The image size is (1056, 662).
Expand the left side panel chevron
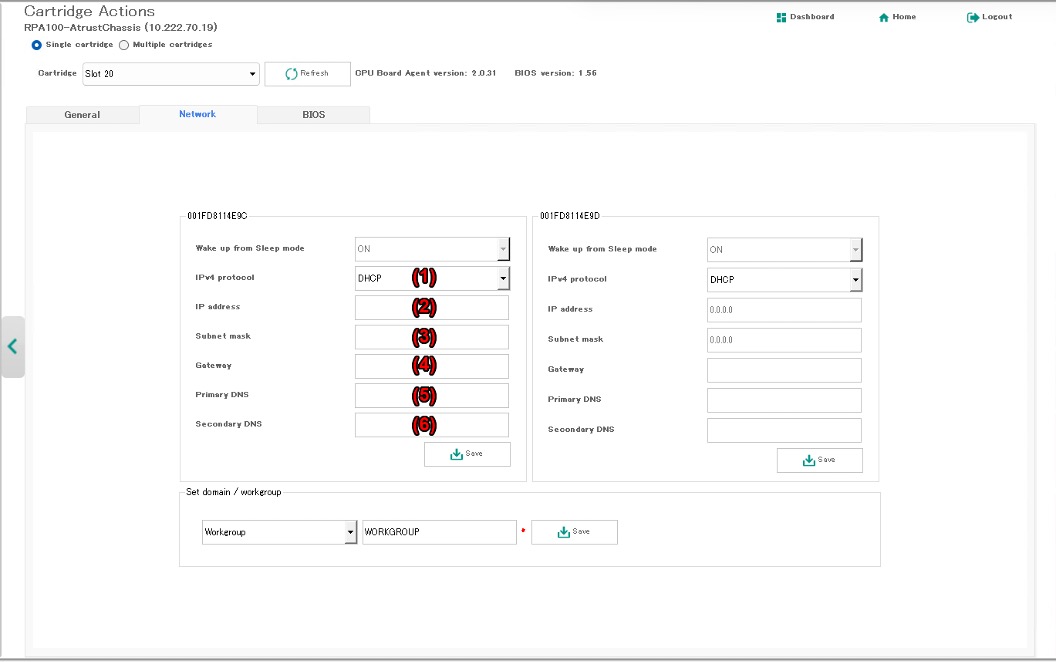click(12, 346)
